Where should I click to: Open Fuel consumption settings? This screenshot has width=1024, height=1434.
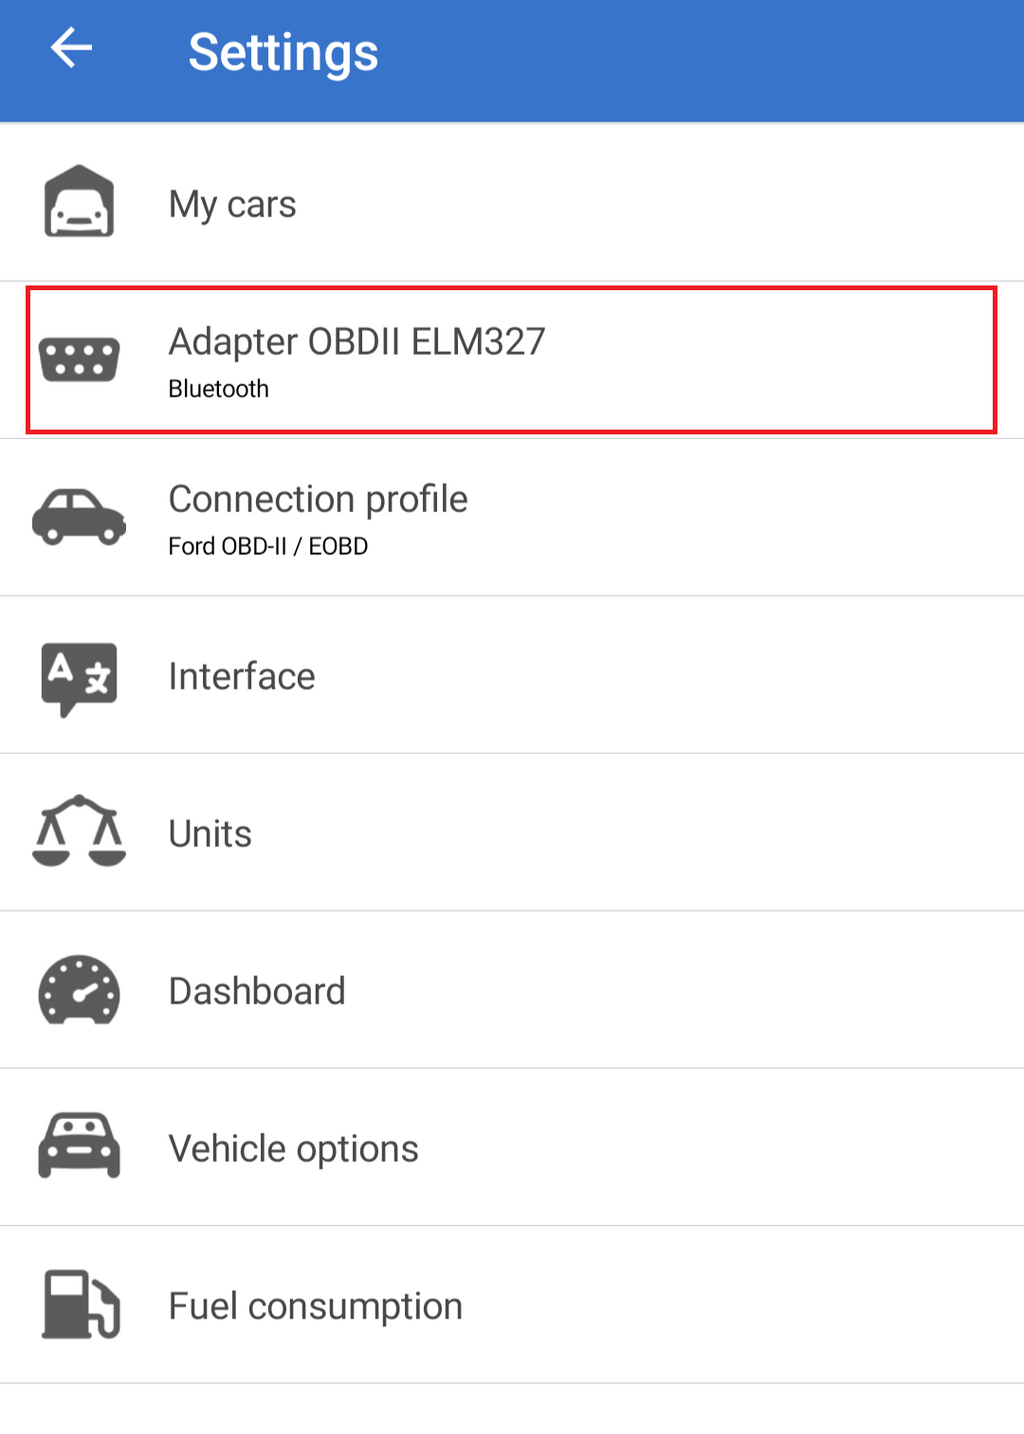315,1306
